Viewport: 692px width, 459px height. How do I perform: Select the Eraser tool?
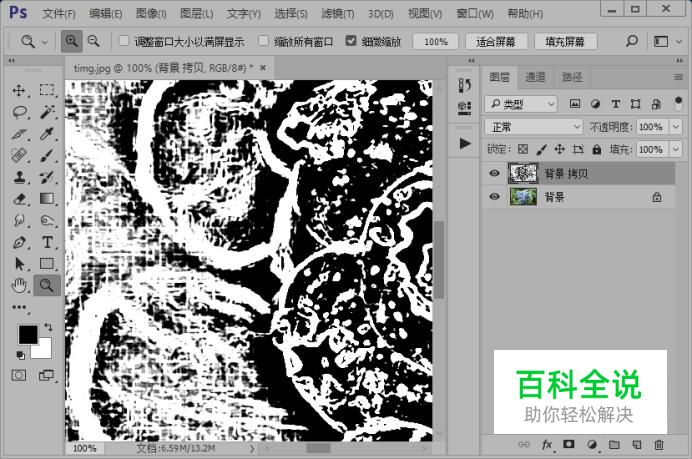click(x=19, y=199)
